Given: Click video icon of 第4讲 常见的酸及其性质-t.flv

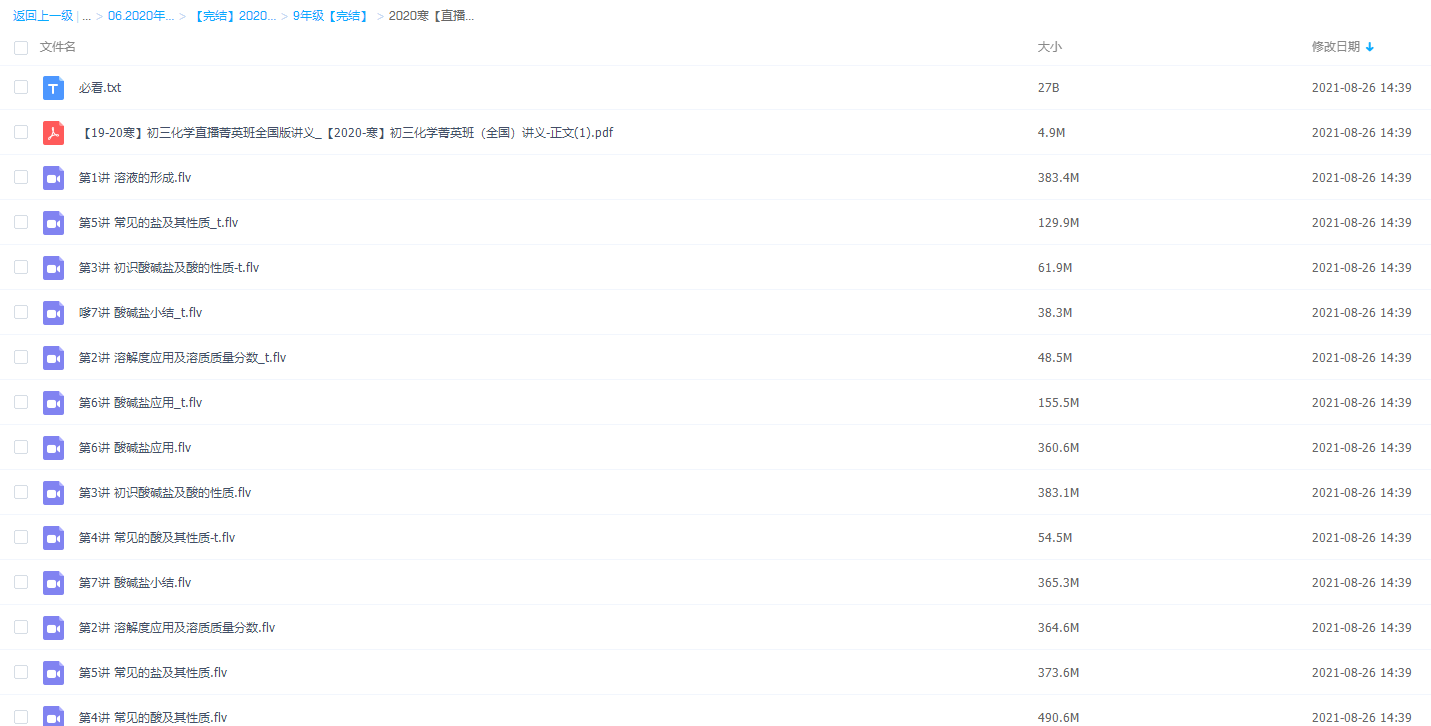Looking at the screenshot, I should (53, 538).
